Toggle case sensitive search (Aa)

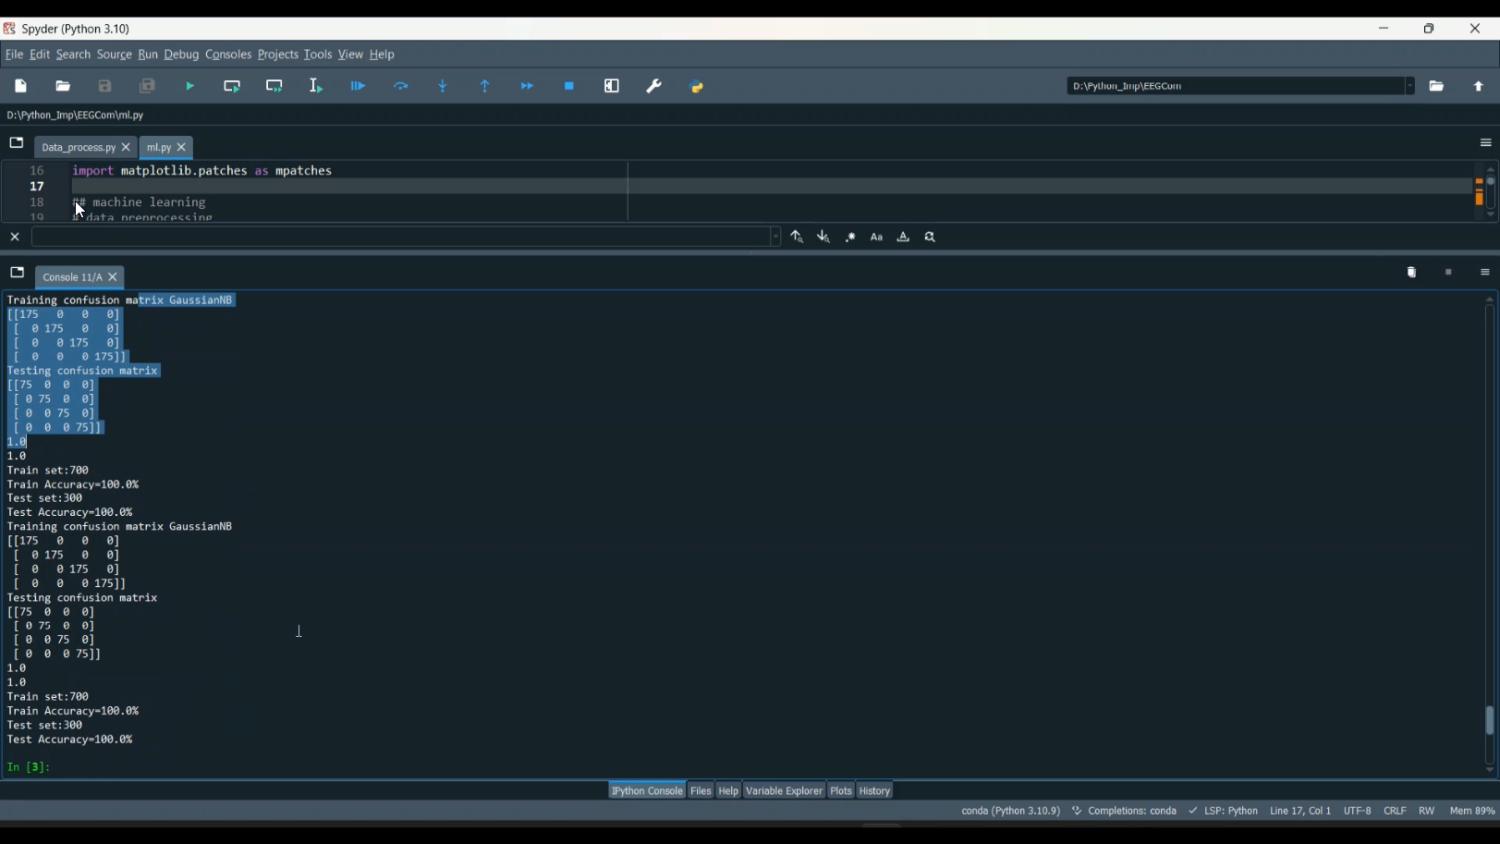(877, 238)
